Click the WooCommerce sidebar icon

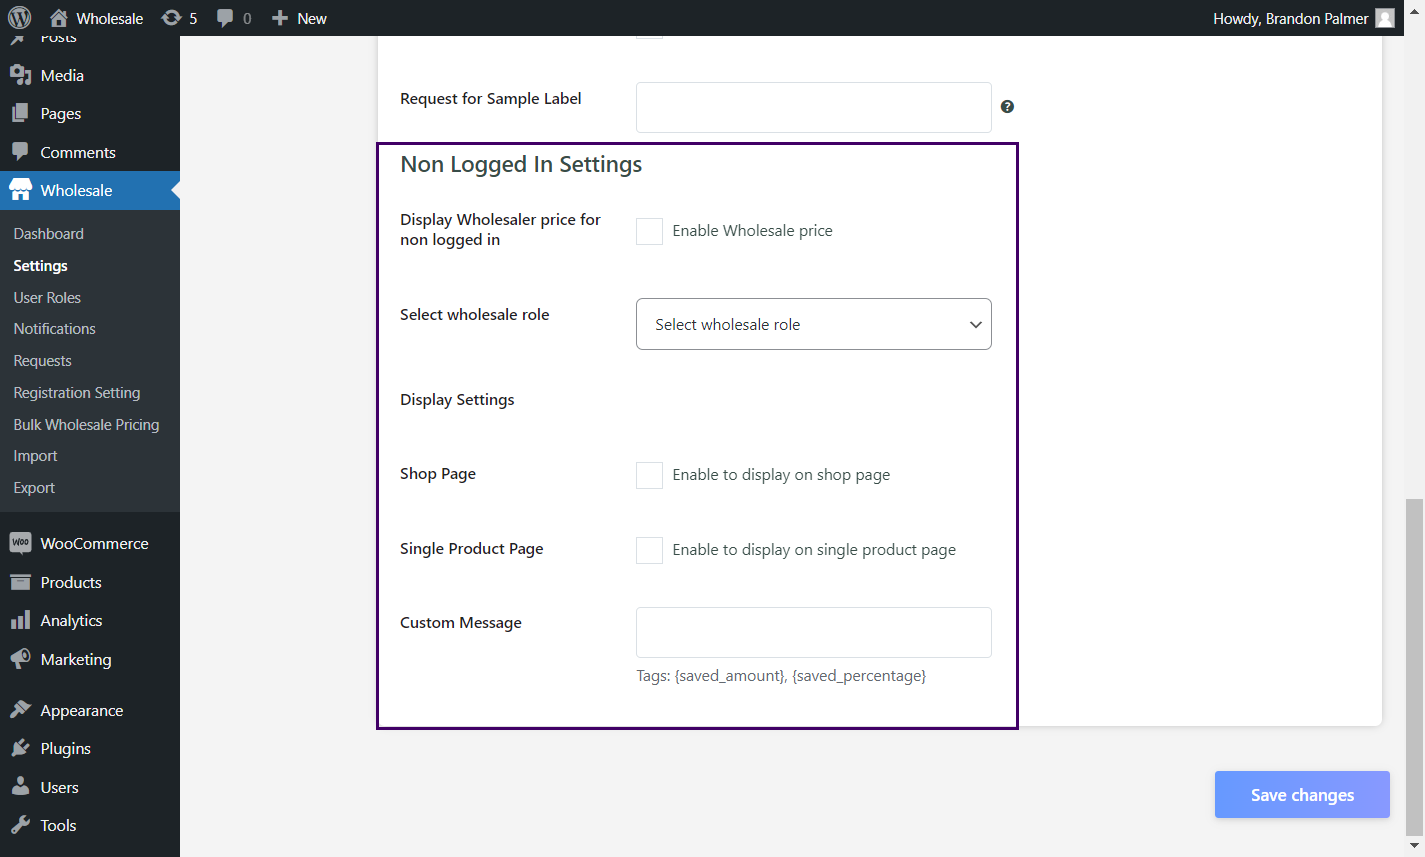pyautogui.click(x=21, y=542)
